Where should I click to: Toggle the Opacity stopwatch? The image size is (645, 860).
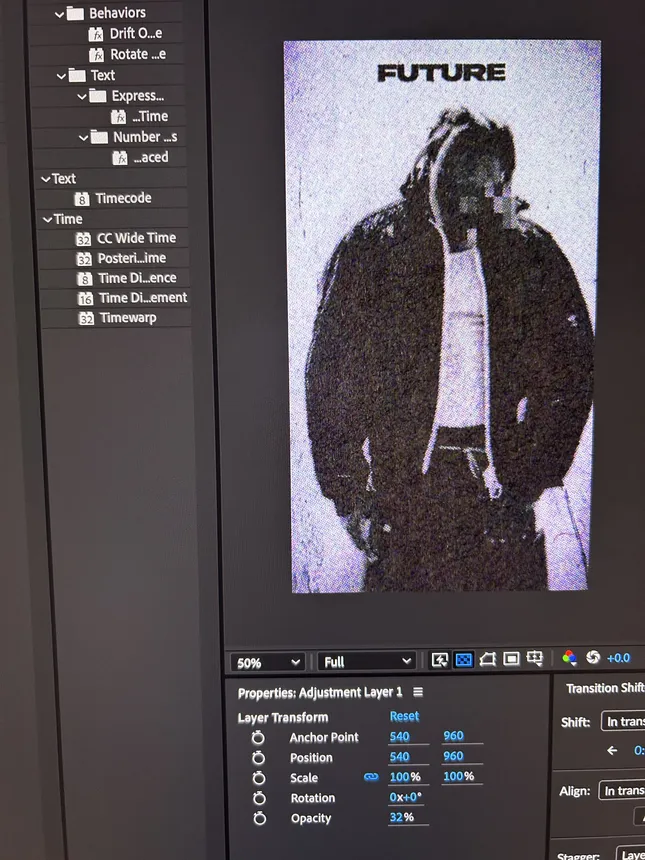pos(259,818)
